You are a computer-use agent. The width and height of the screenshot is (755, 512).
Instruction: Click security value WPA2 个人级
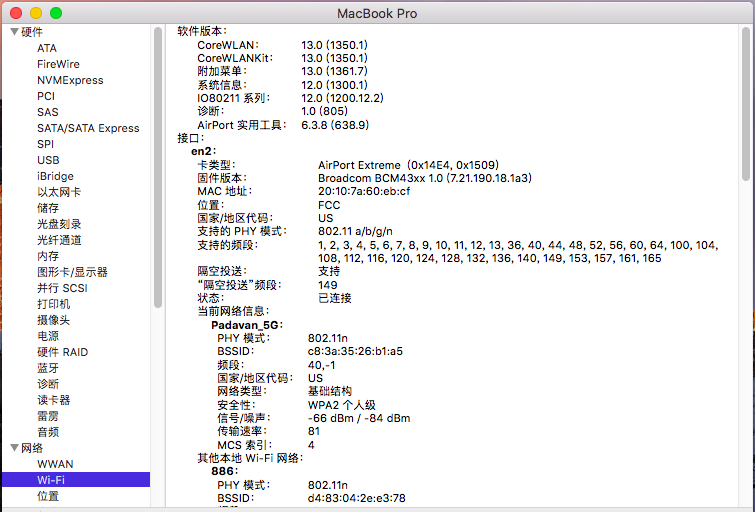coord(342,405)
